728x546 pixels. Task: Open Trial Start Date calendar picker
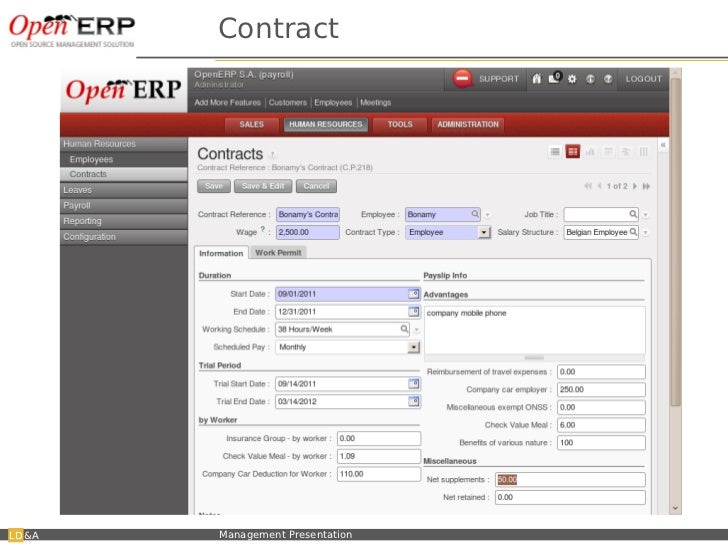tap(413, 383)
